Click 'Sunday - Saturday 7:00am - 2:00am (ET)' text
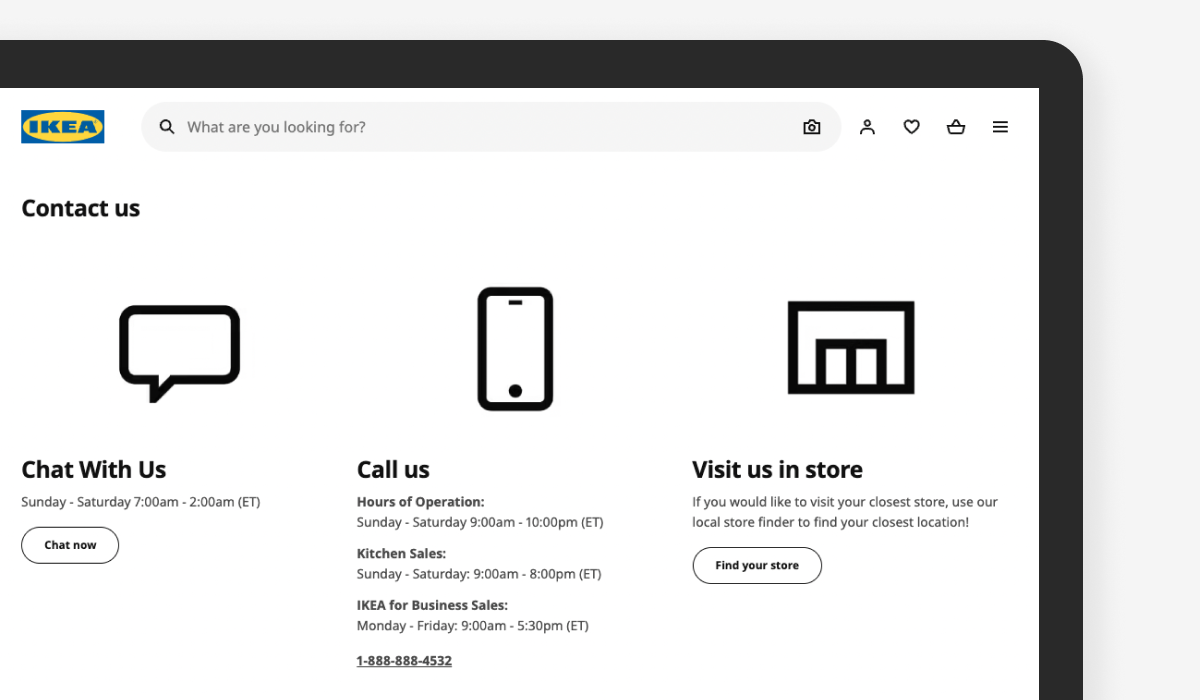The height and width of the screenshot is (700, 1200). [x=141, y=502]
